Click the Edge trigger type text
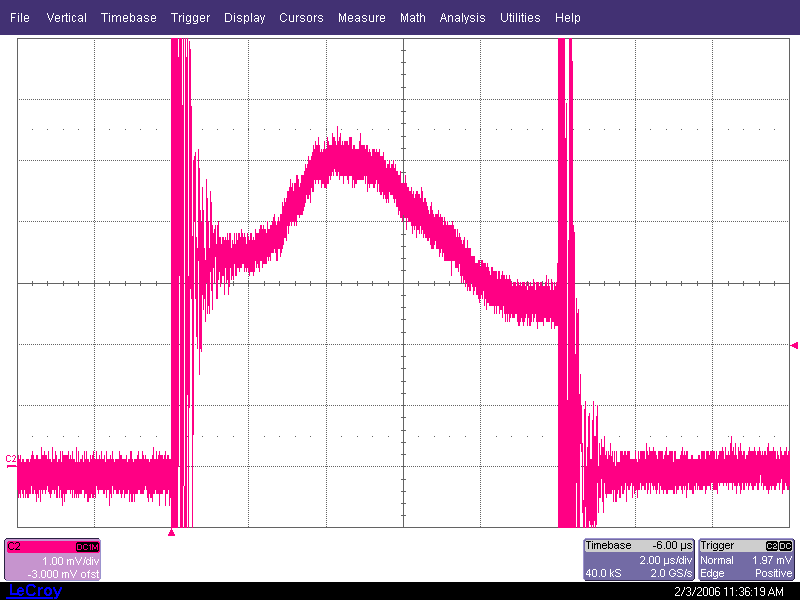 click(x=712, y=573)
